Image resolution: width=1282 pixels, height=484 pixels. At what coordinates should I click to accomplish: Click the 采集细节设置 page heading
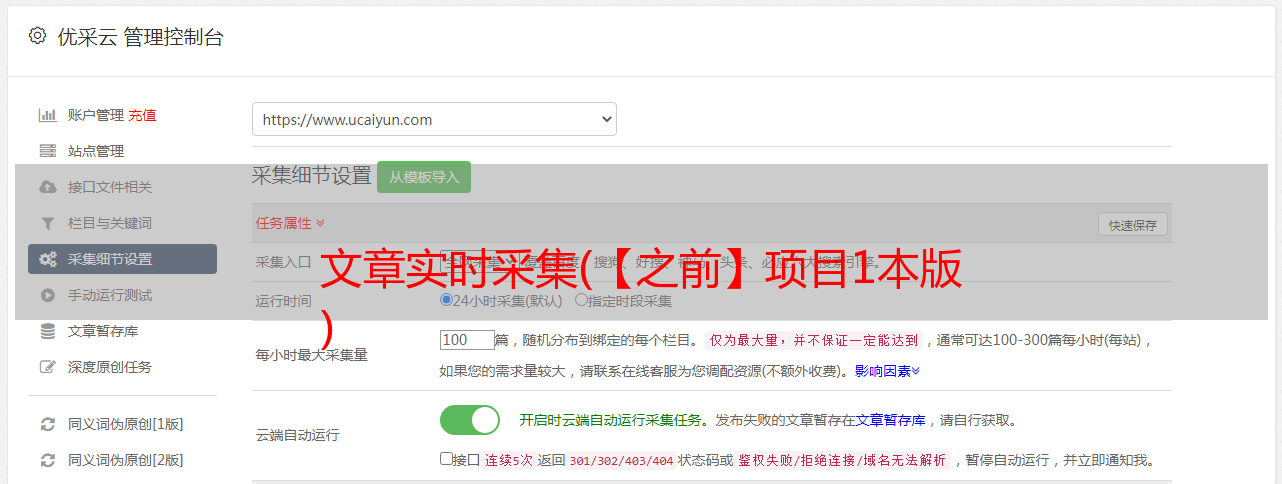tap(311, 176)
